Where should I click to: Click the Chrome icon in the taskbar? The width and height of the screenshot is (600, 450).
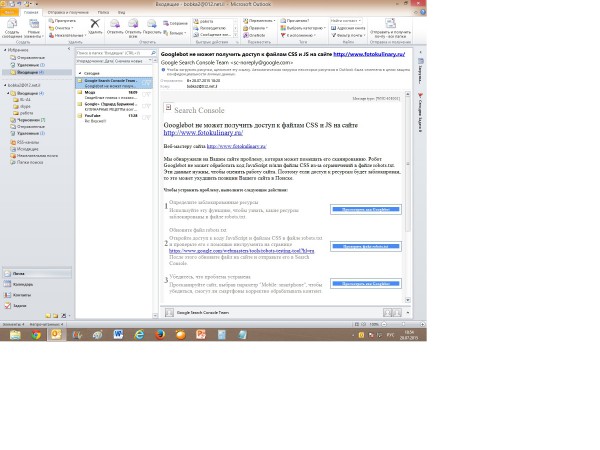[x=36, y=335]
